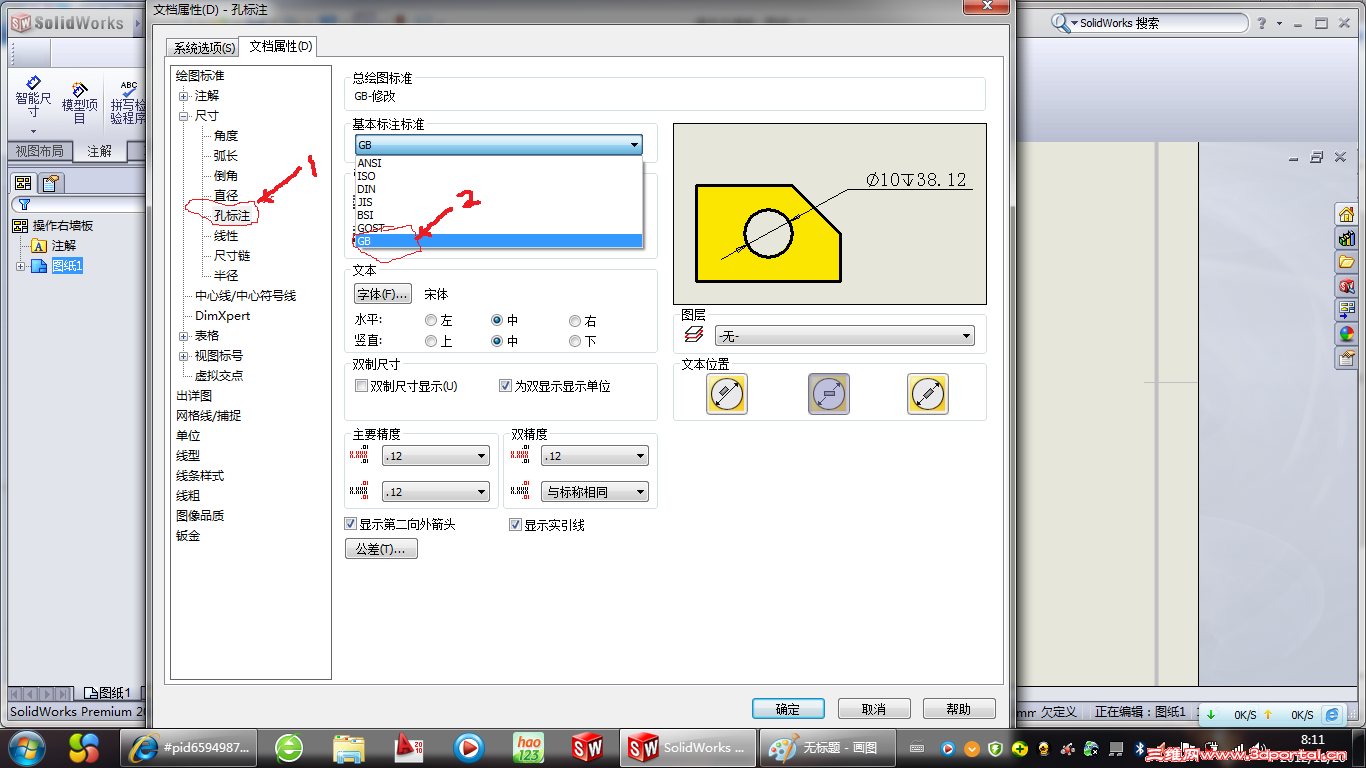Open Internet Explorer window in the taskbar
Image resolution: width=1366 pixels, height=768 pixels.
[x=191, y=747]
